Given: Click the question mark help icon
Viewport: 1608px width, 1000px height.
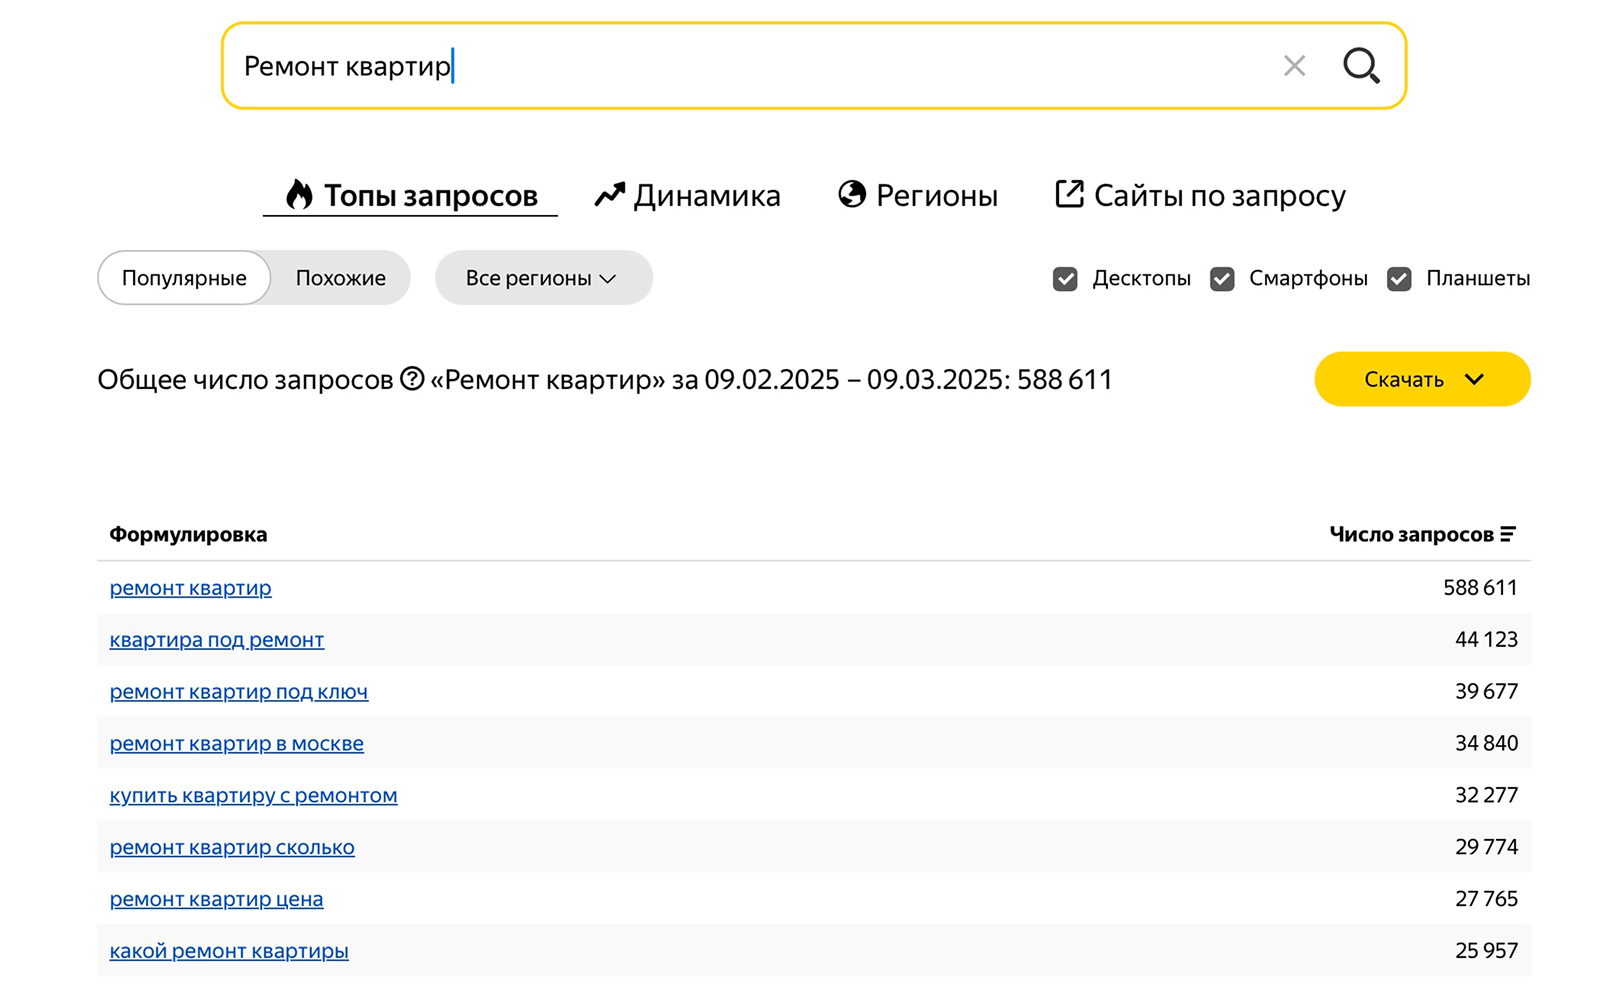Looking at the screenshot, I should tap(412, 379).
